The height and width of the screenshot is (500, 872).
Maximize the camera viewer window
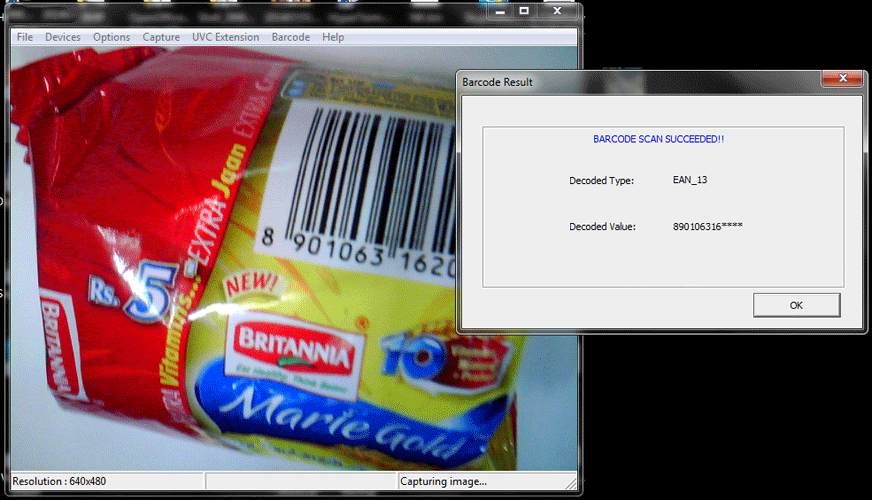click(x=524, y=11)
